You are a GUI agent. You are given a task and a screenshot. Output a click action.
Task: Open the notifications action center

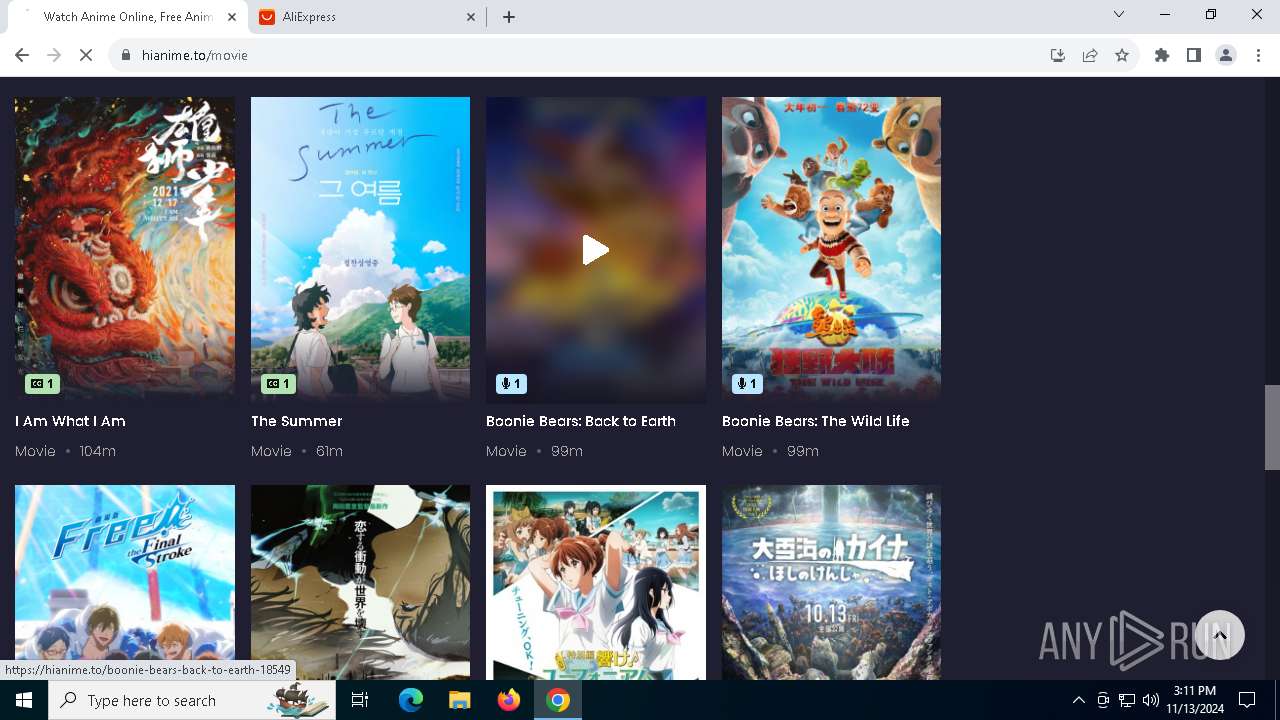click(x=1247, y=700)
